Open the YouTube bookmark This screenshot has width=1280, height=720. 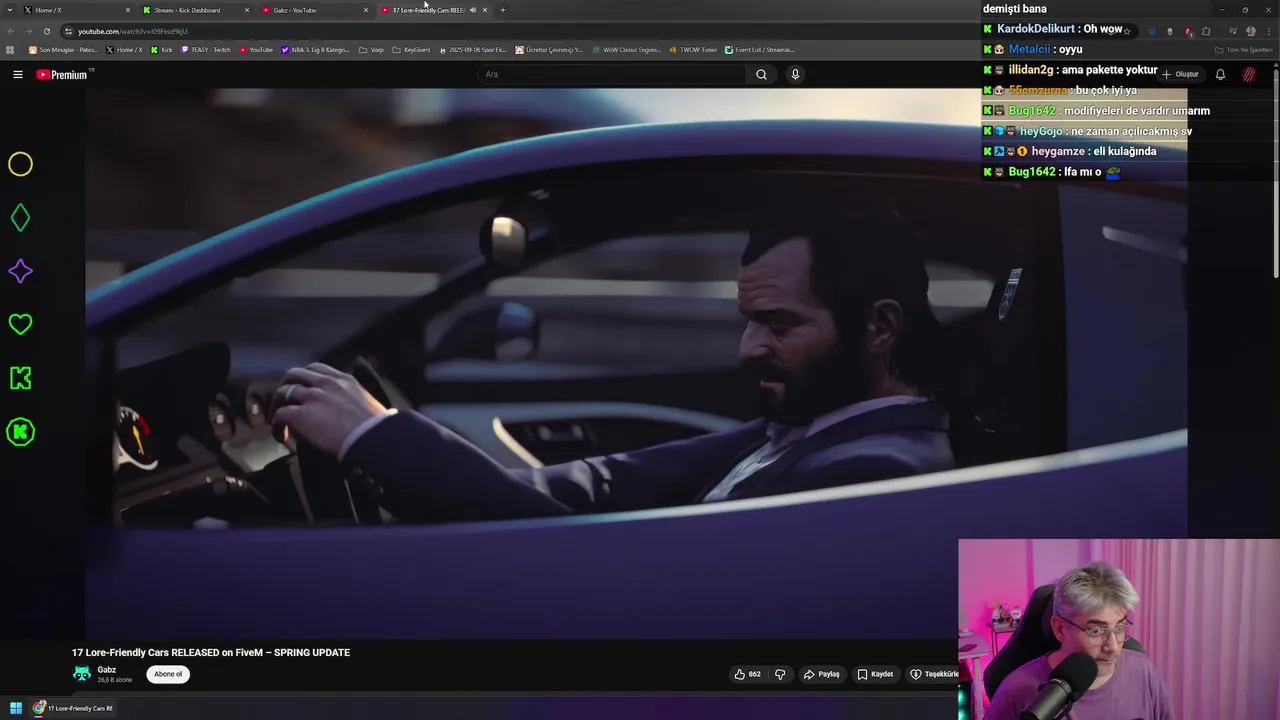[256, 50]
